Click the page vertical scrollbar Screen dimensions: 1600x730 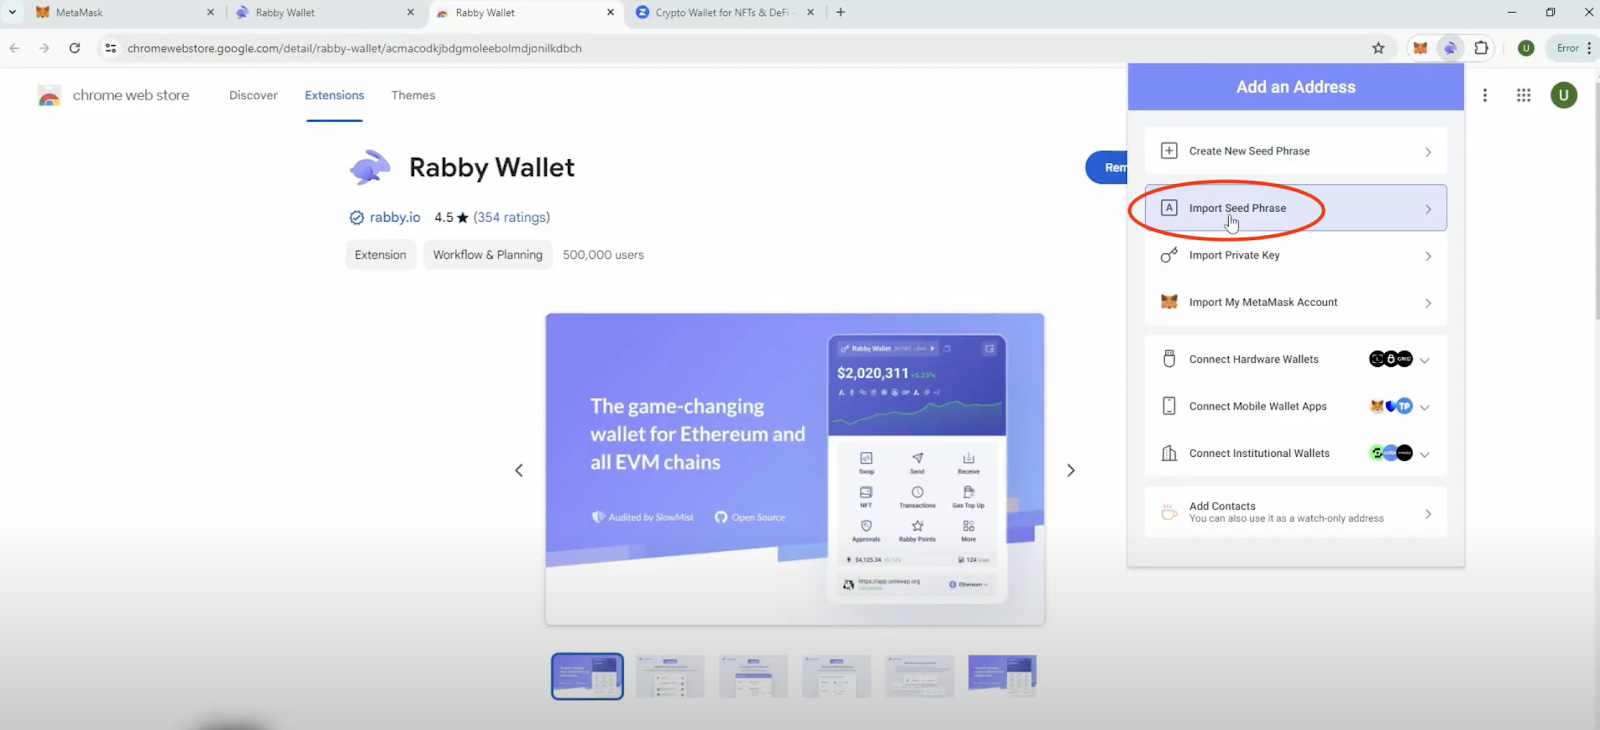(1595, 200)
